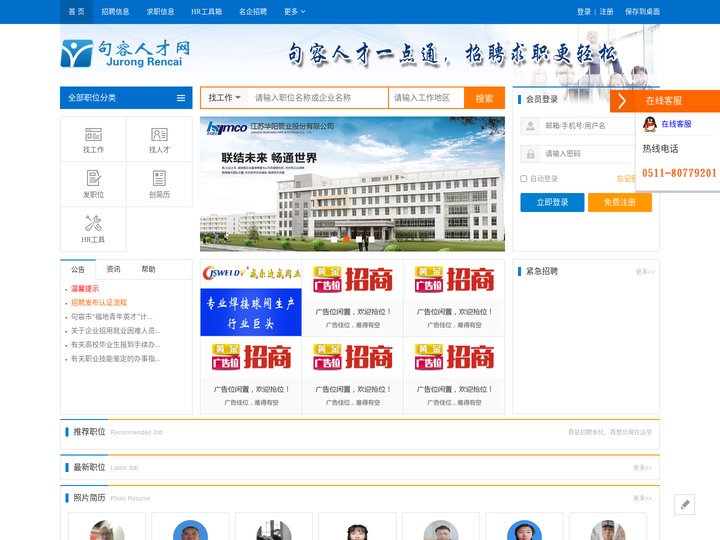Open the 发职位 post job icon
Viewport: 720px width, 540px height.
click(93, 178)
